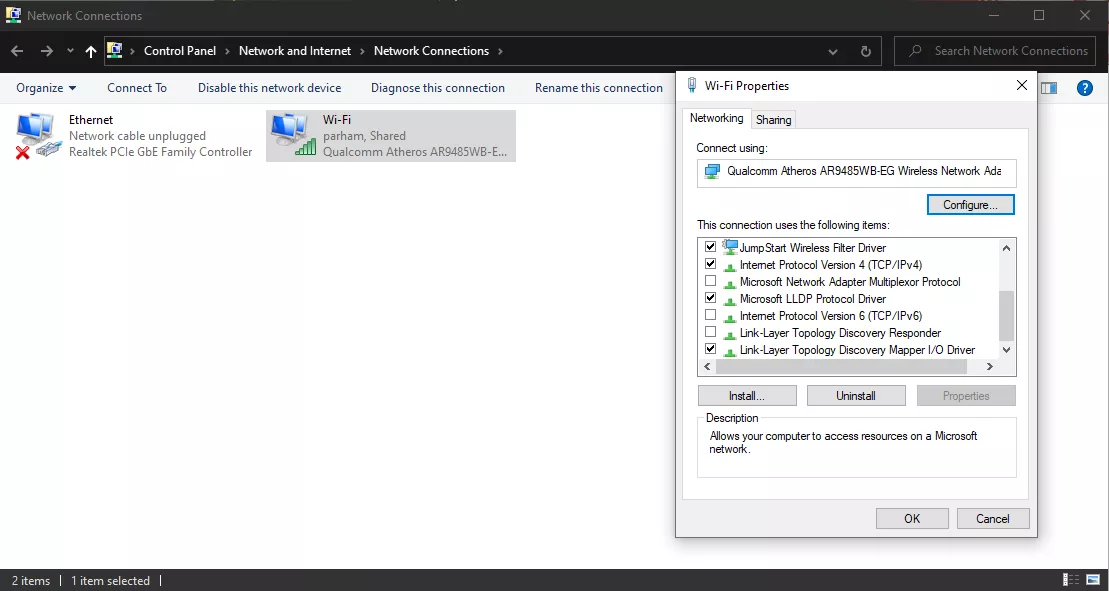Switch to details view icon in status bar

pos(1072,580)
